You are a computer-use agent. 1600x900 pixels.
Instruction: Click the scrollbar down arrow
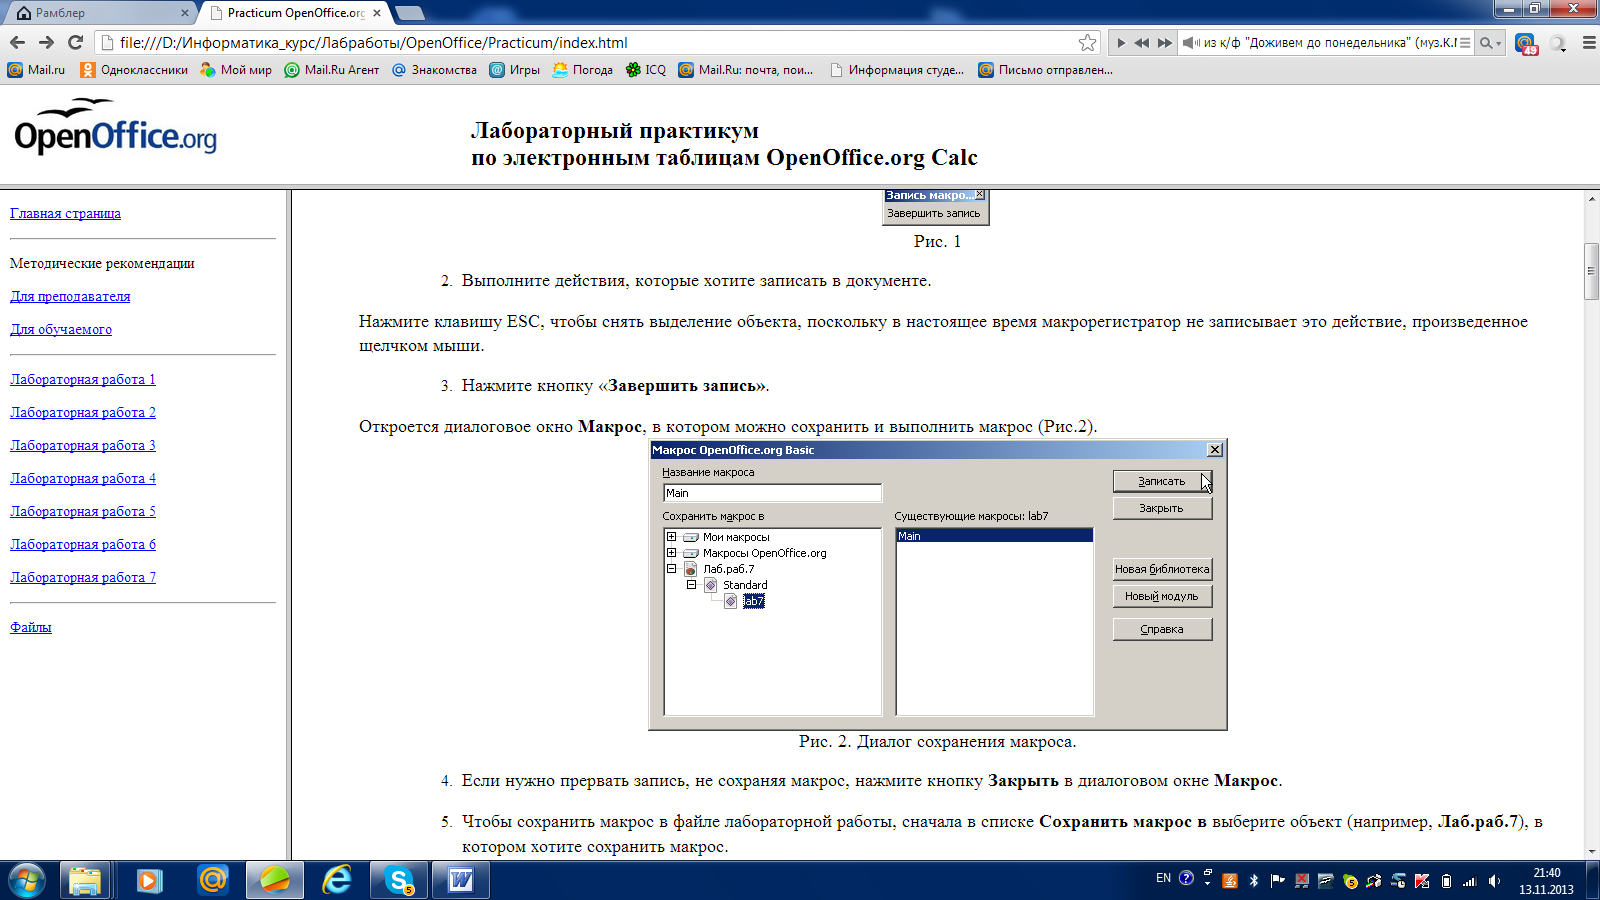point(1591,851)
